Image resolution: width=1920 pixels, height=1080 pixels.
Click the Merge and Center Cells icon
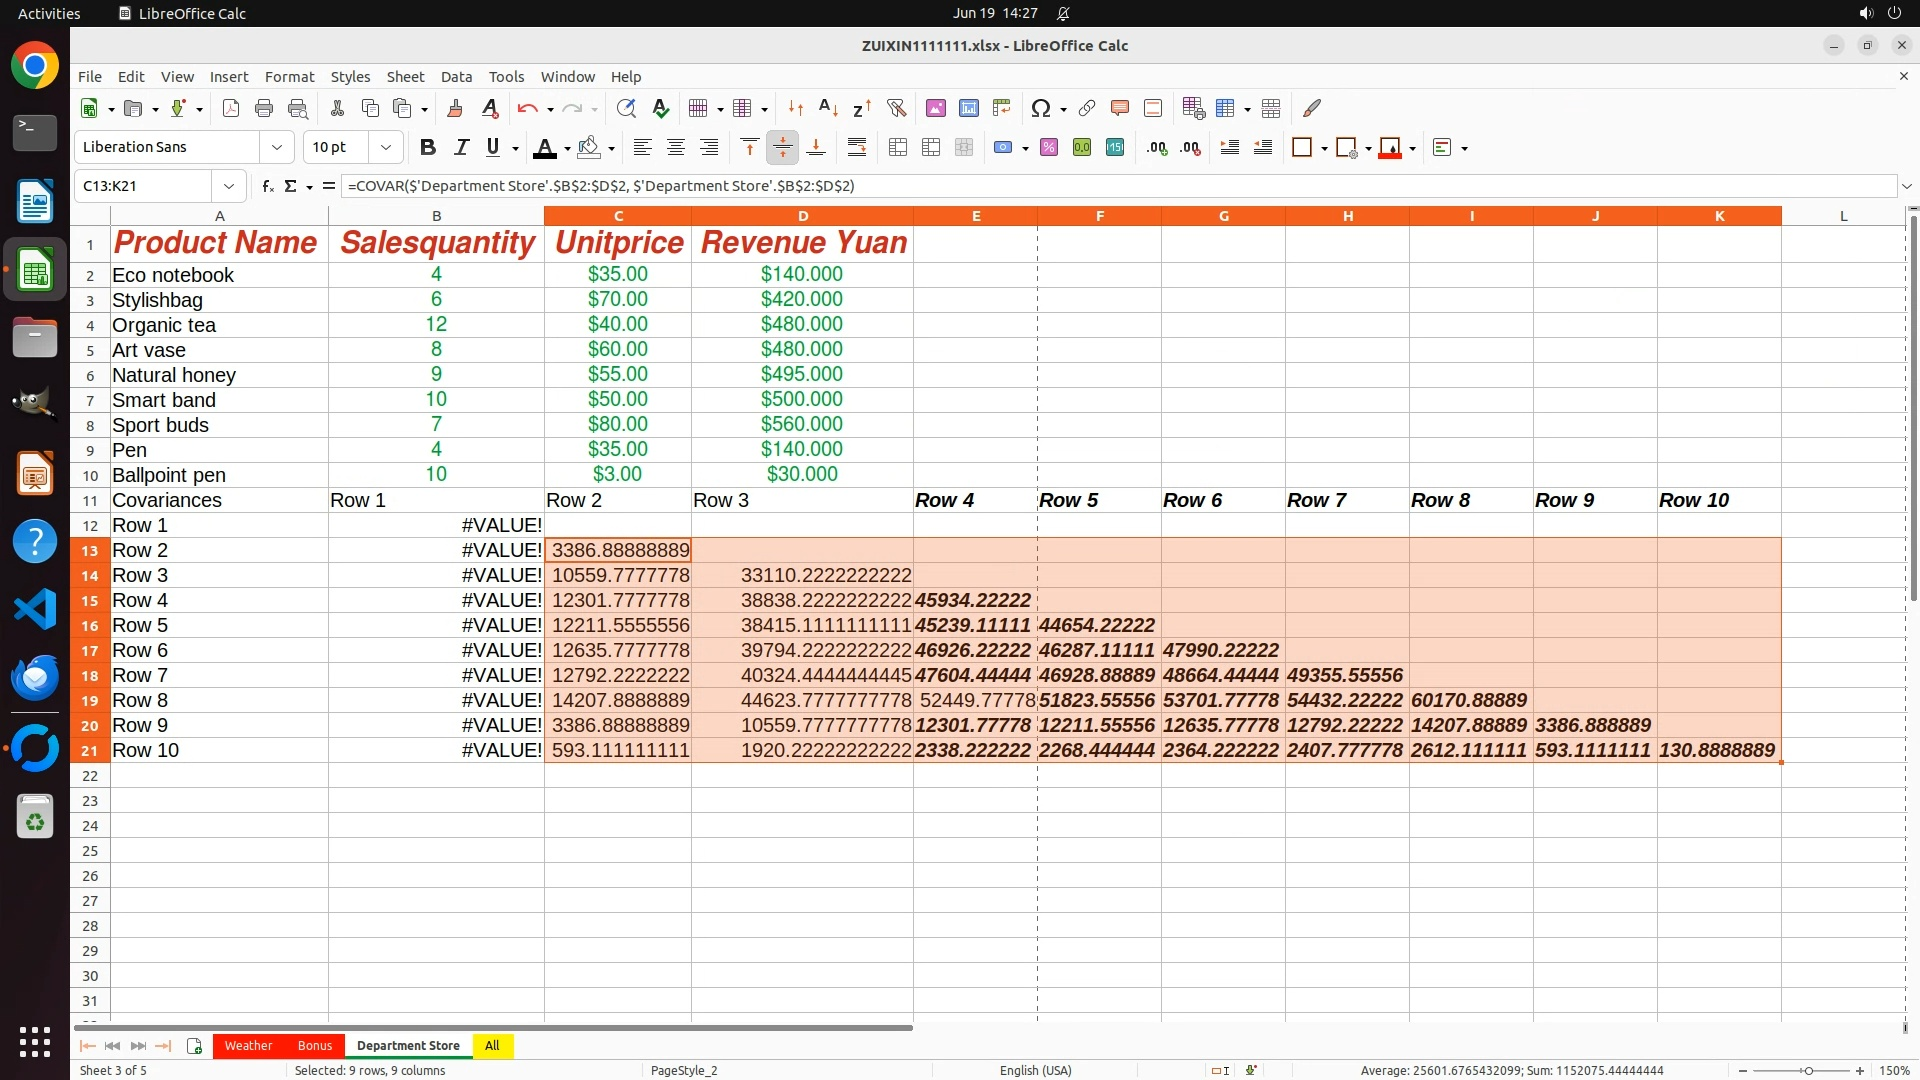pos(898,148)
